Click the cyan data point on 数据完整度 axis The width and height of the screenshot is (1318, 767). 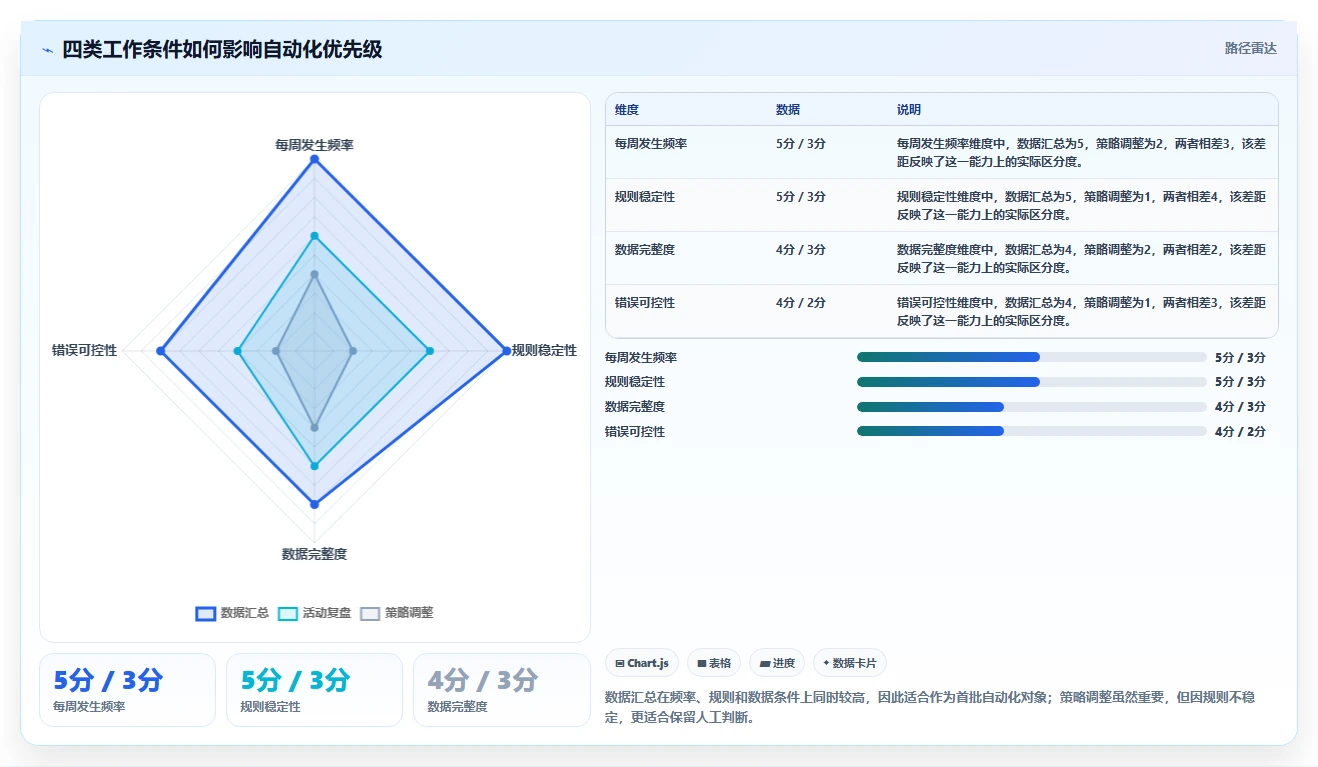point(314,466)
